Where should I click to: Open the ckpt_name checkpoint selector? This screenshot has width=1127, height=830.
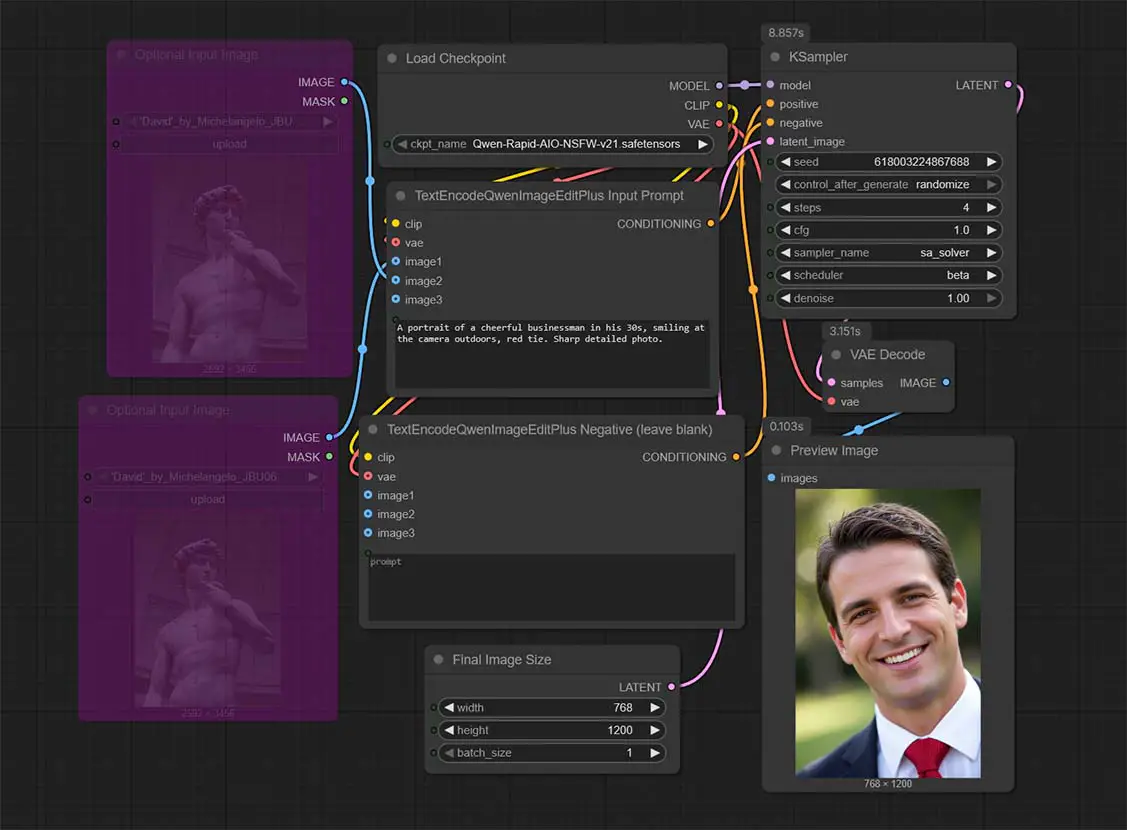pos(549,144)
